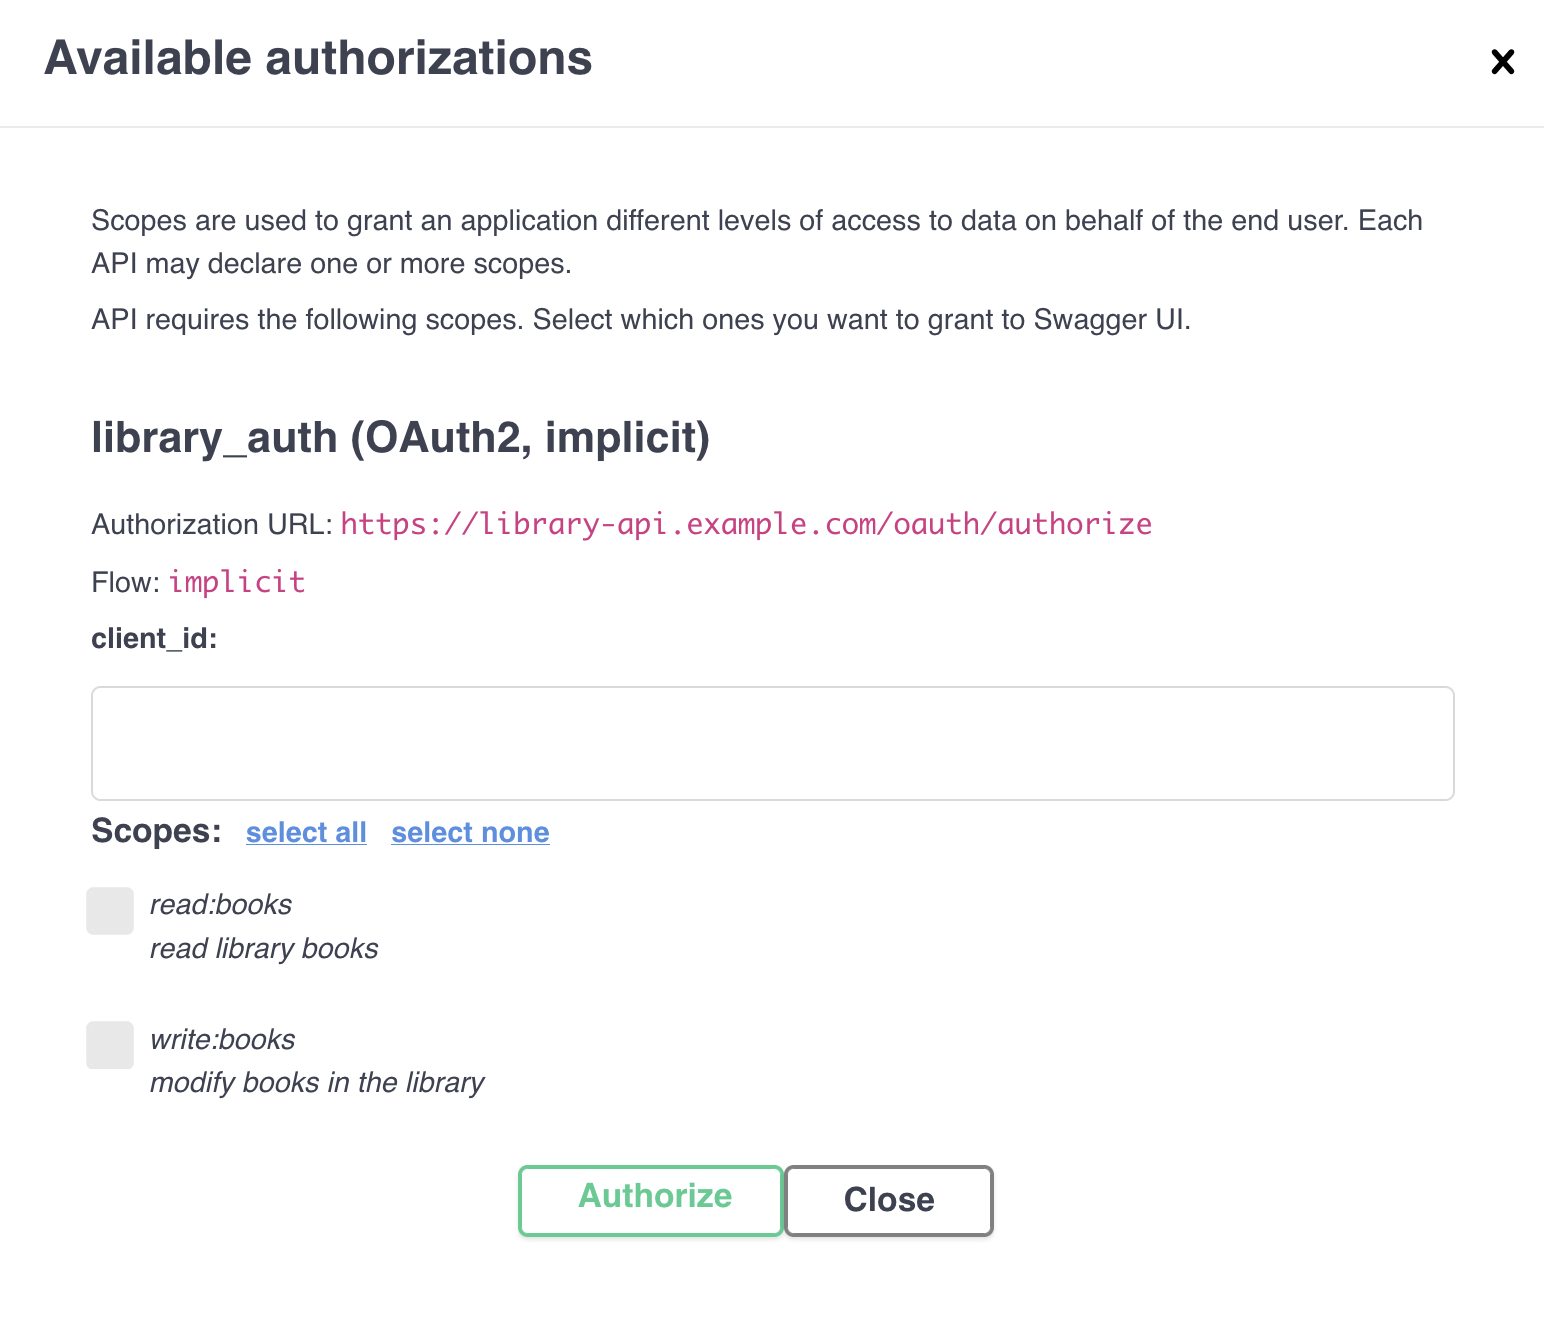Select the Available authorizations title
The image size is (1544, 1326).
(x=318, y=58)
